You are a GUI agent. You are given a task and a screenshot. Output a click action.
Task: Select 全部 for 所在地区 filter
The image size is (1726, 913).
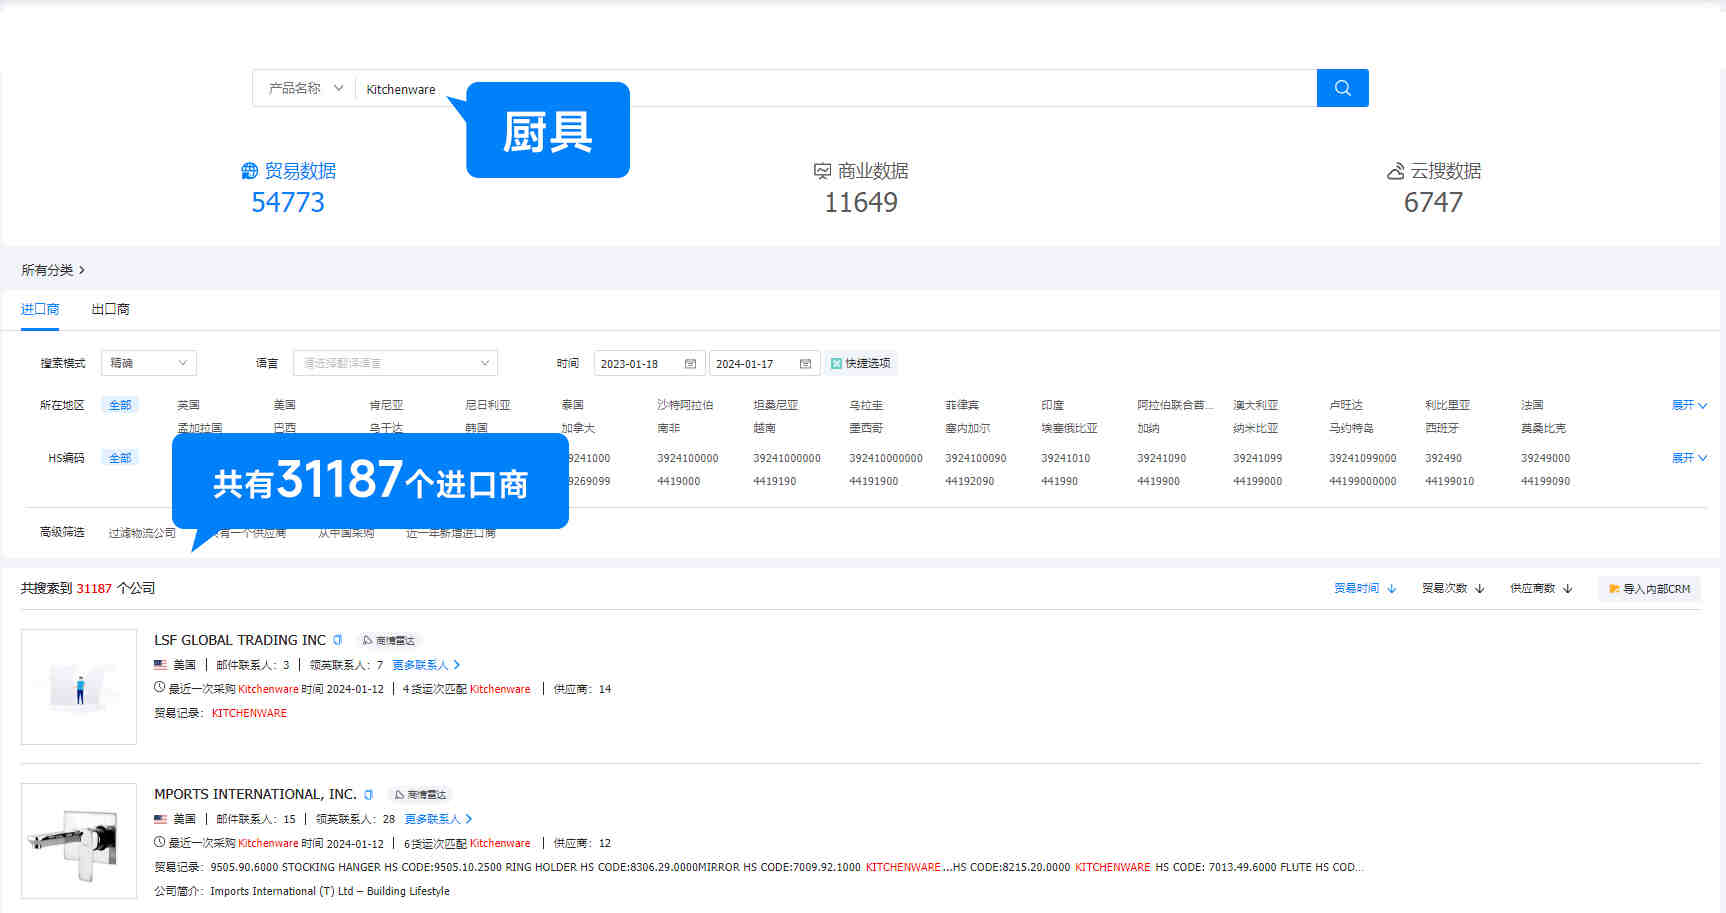(120, 405)
